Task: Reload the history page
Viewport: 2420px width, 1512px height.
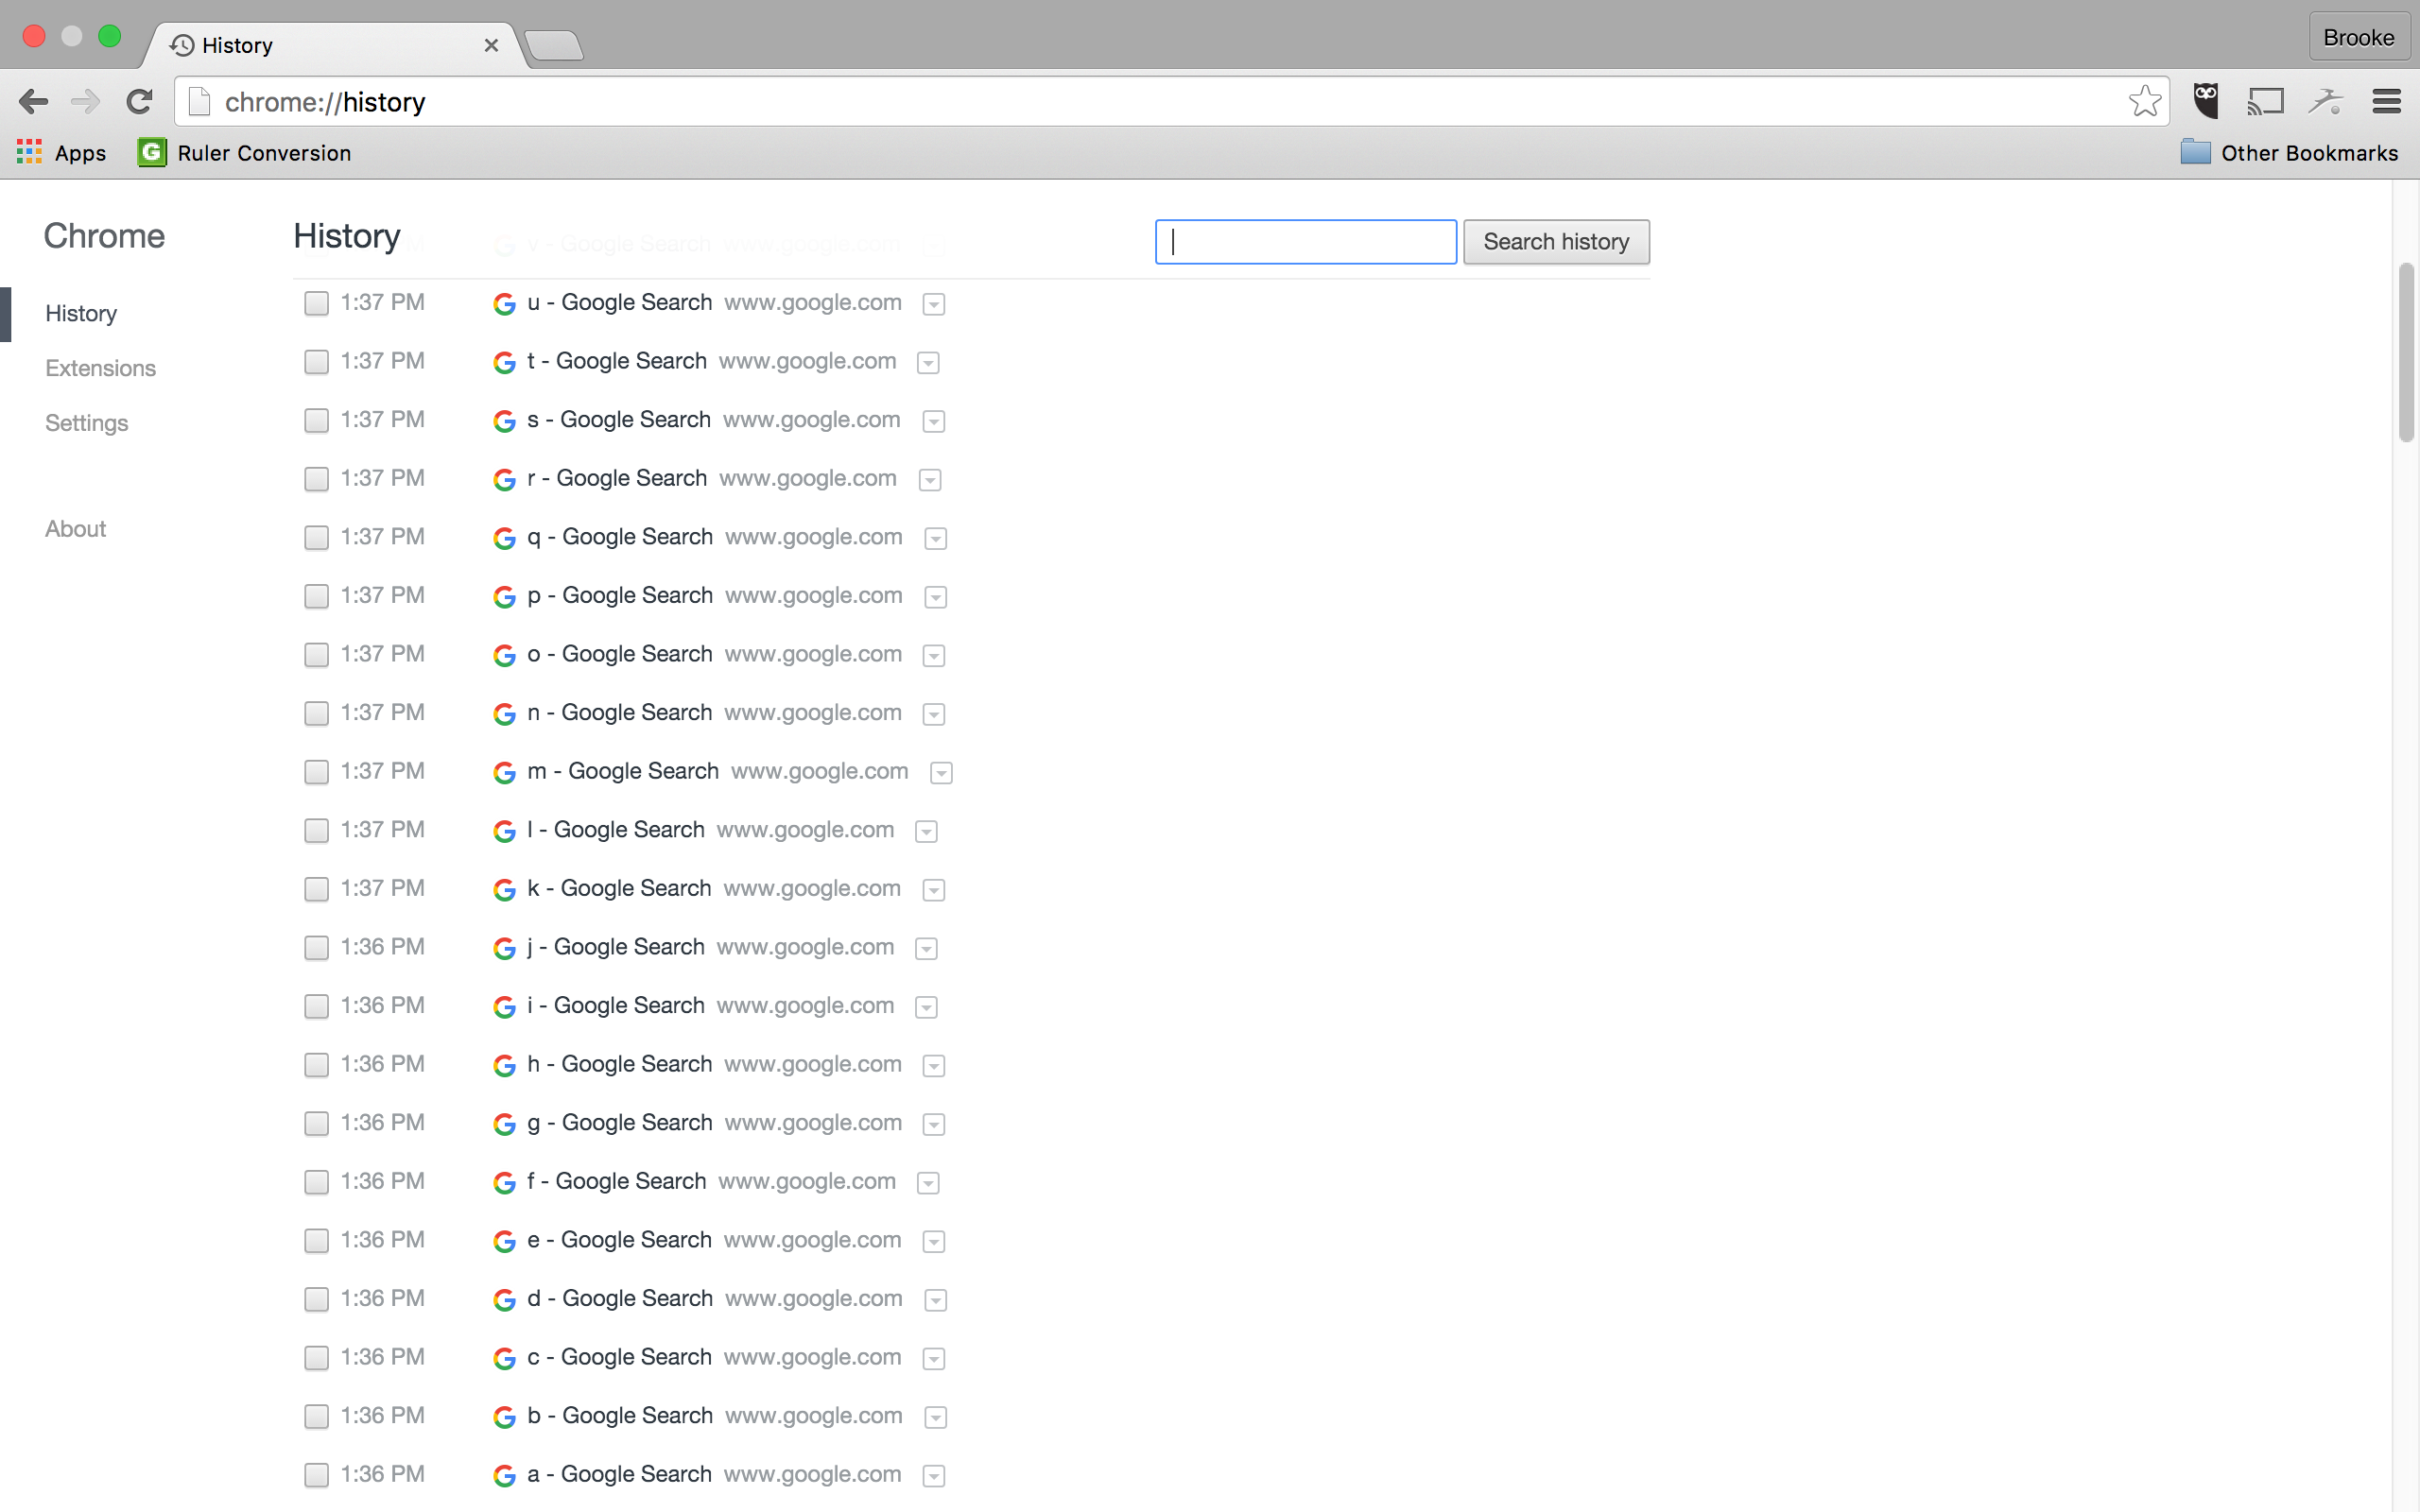Action: (x=139, y=101)
